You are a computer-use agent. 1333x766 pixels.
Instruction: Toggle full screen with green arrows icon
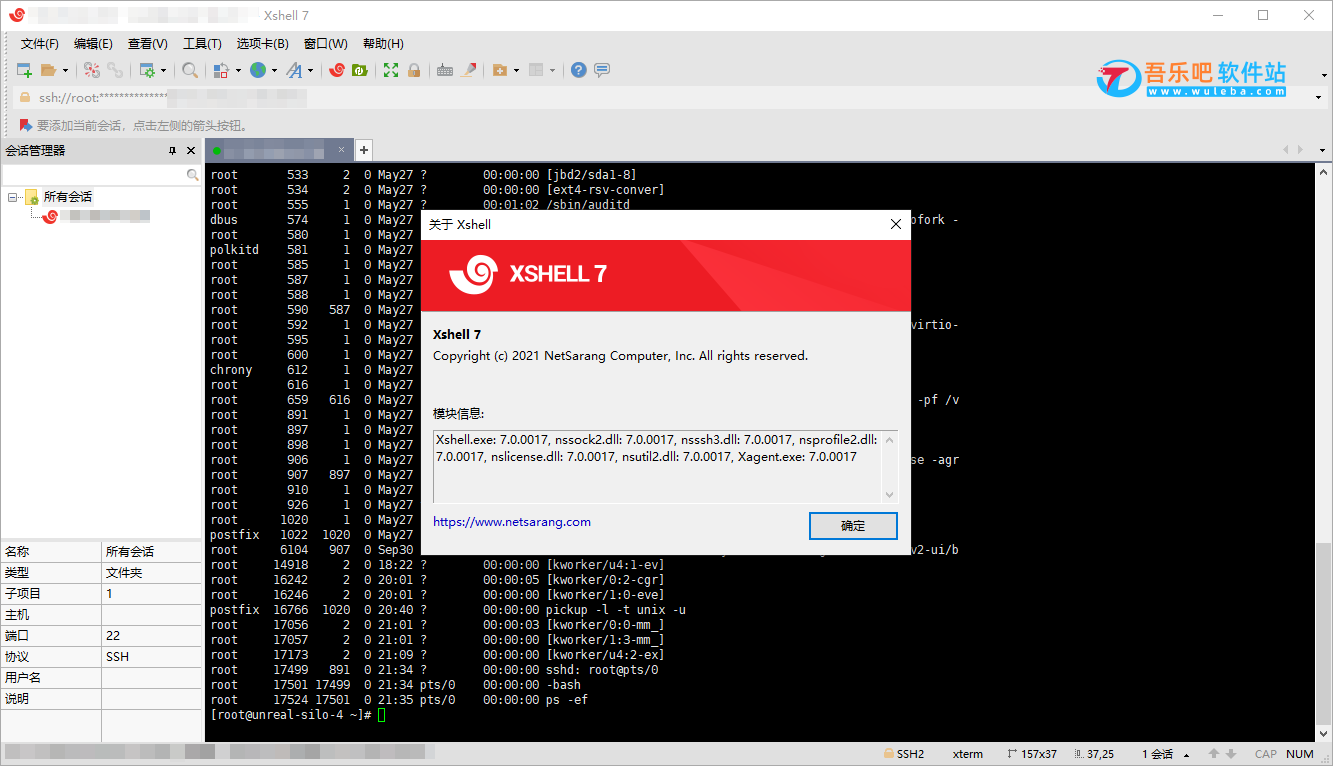391,70
